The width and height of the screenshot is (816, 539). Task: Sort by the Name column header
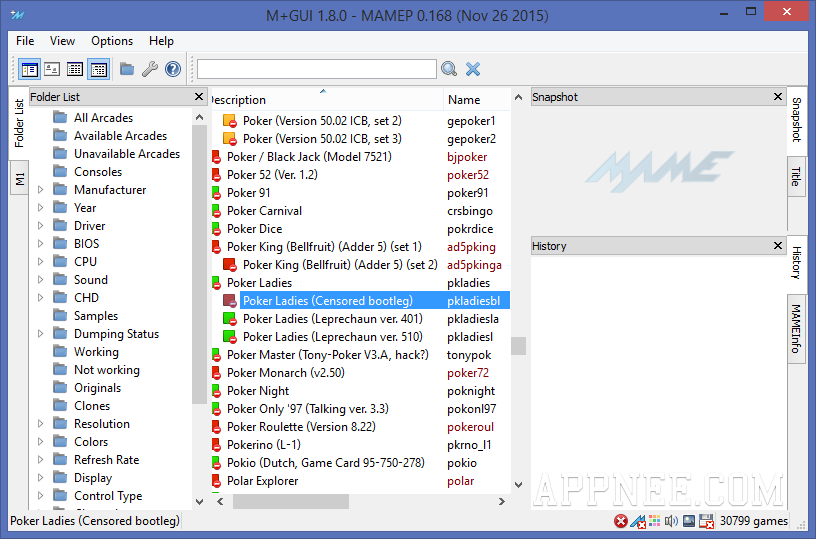point(477,100)
